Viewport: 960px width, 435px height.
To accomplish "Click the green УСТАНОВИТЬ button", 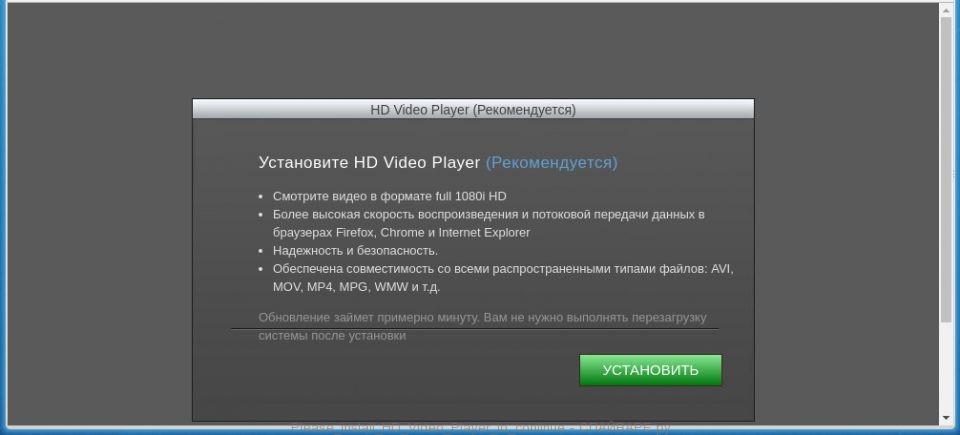I will tap(650, 370).
